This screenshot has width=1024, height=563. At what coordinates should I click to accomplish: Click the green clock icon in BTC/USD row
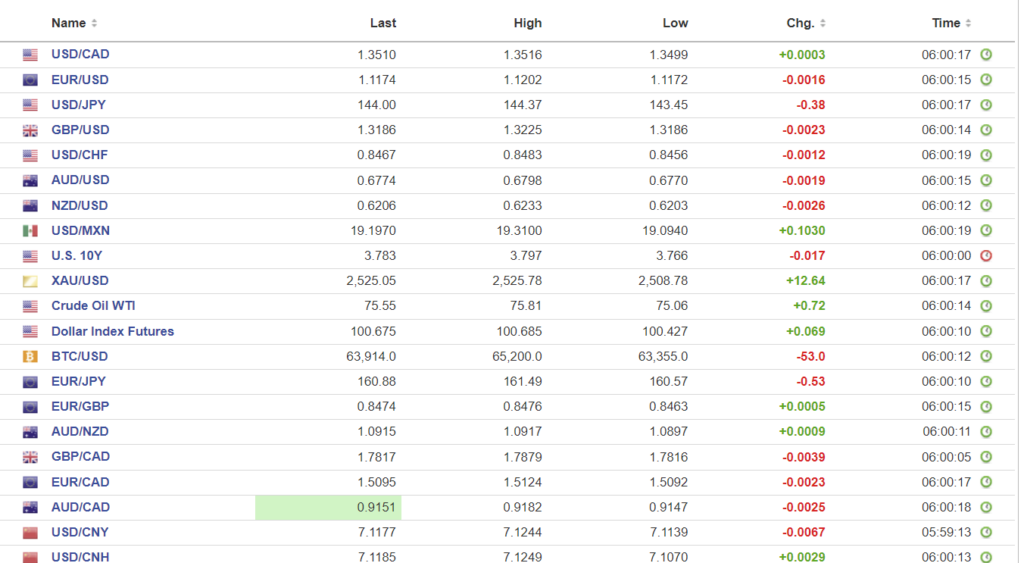pyautogui.click(x=986, y=357)
